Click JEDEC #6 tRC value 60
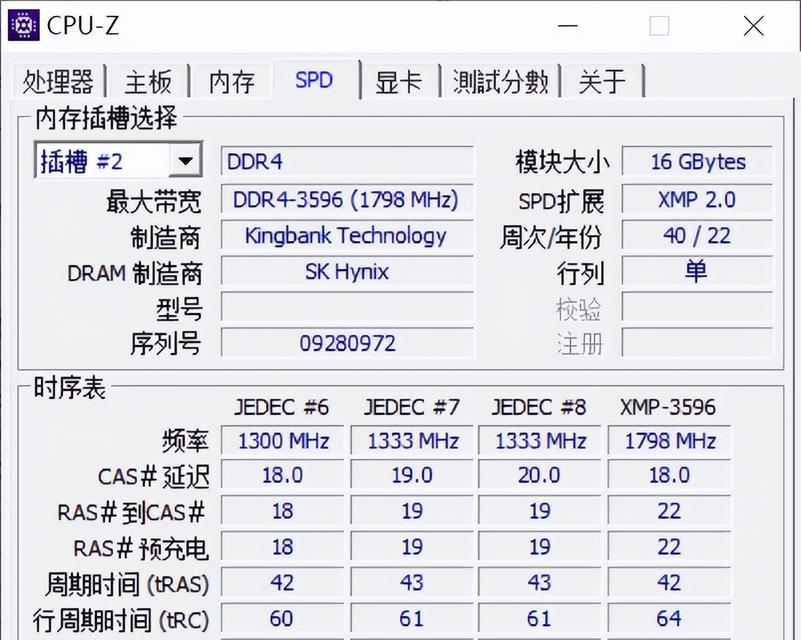The width and height of the screenshot is (801, 640). (x=282, y=619)
